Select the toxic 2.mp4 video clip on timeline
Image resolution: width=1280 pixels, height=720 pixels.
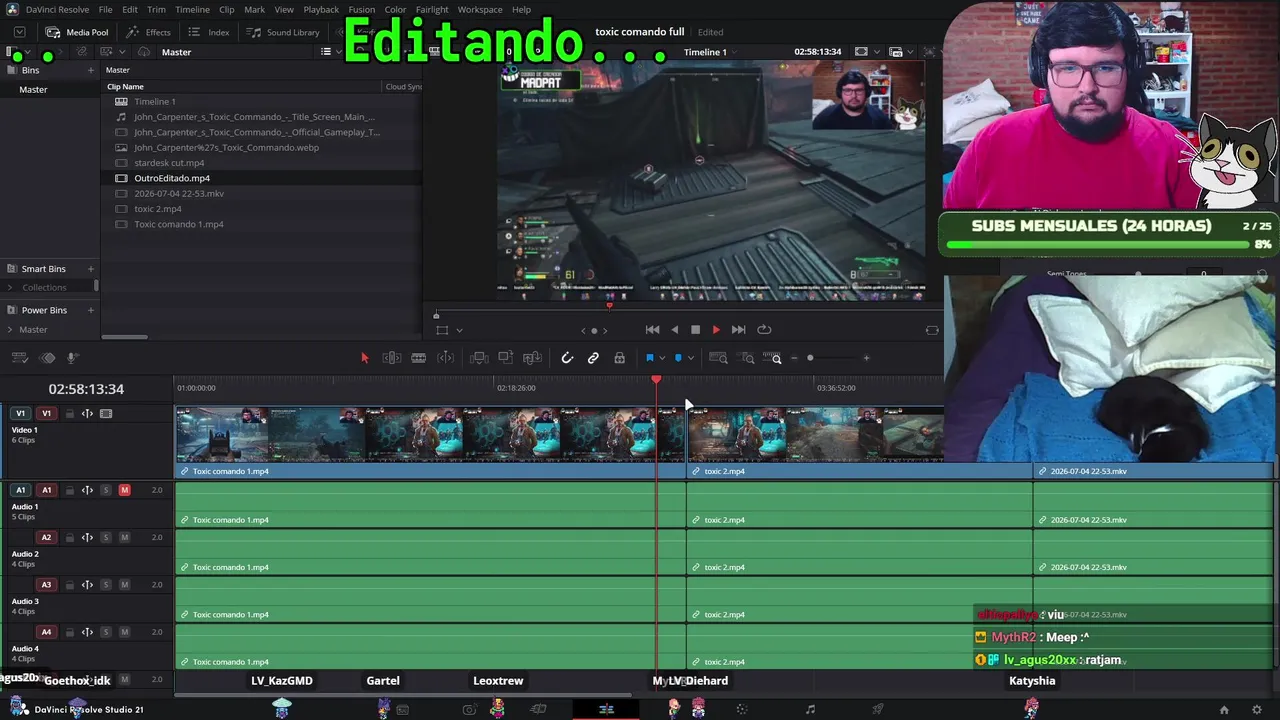pos(859,441)
